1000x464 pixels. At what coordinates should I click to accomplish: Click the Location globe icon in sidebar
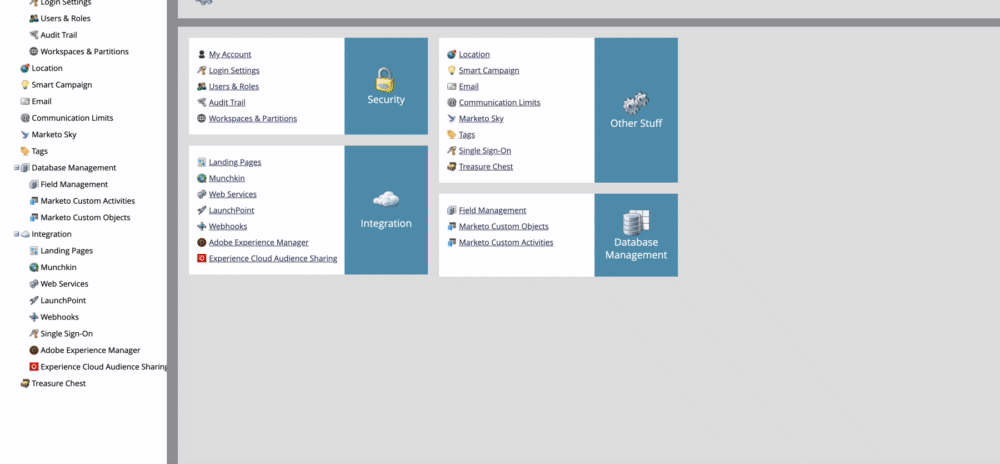25,68
